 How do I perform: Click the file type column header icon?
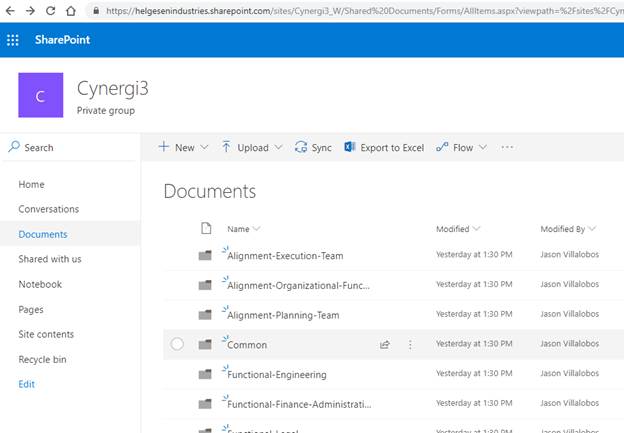(x=206, y=229)
